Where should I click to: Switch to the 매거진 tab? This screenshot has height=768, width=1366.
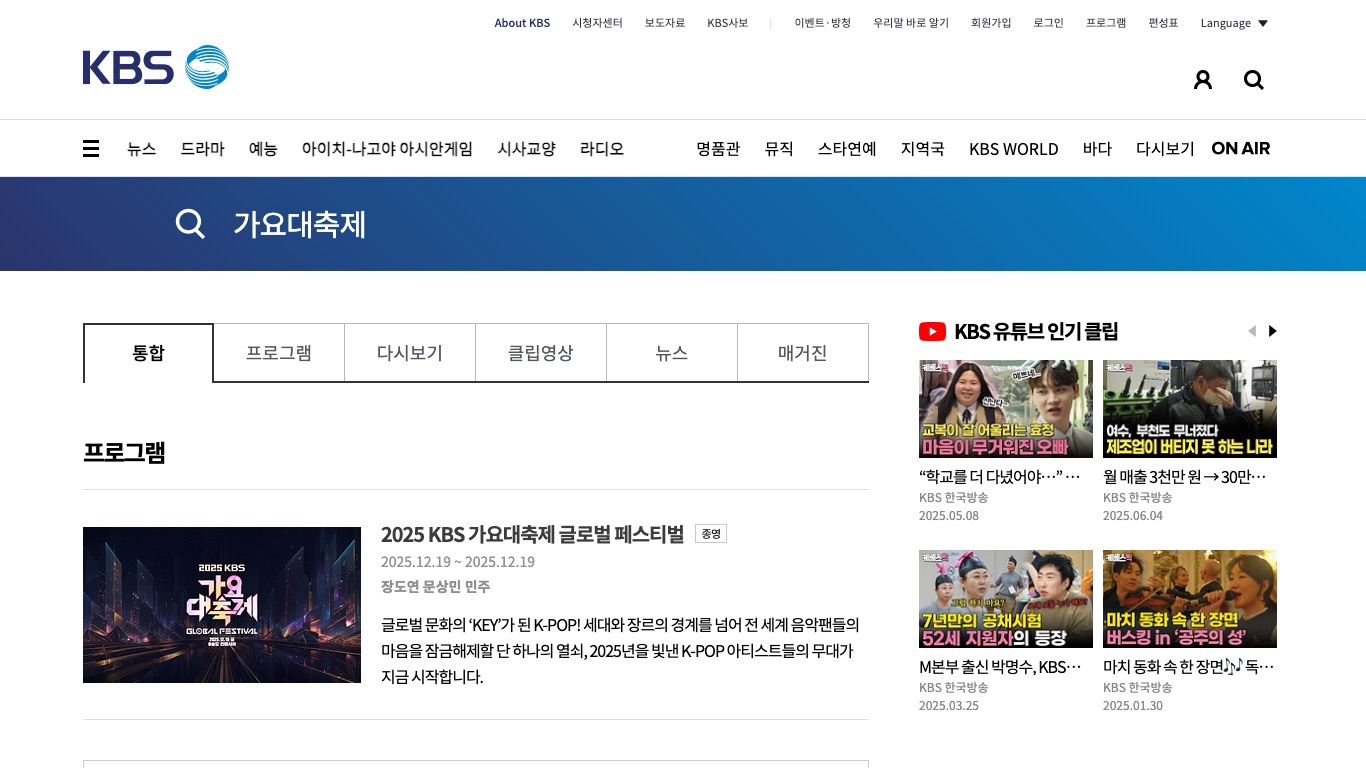(x=803, y=353)
